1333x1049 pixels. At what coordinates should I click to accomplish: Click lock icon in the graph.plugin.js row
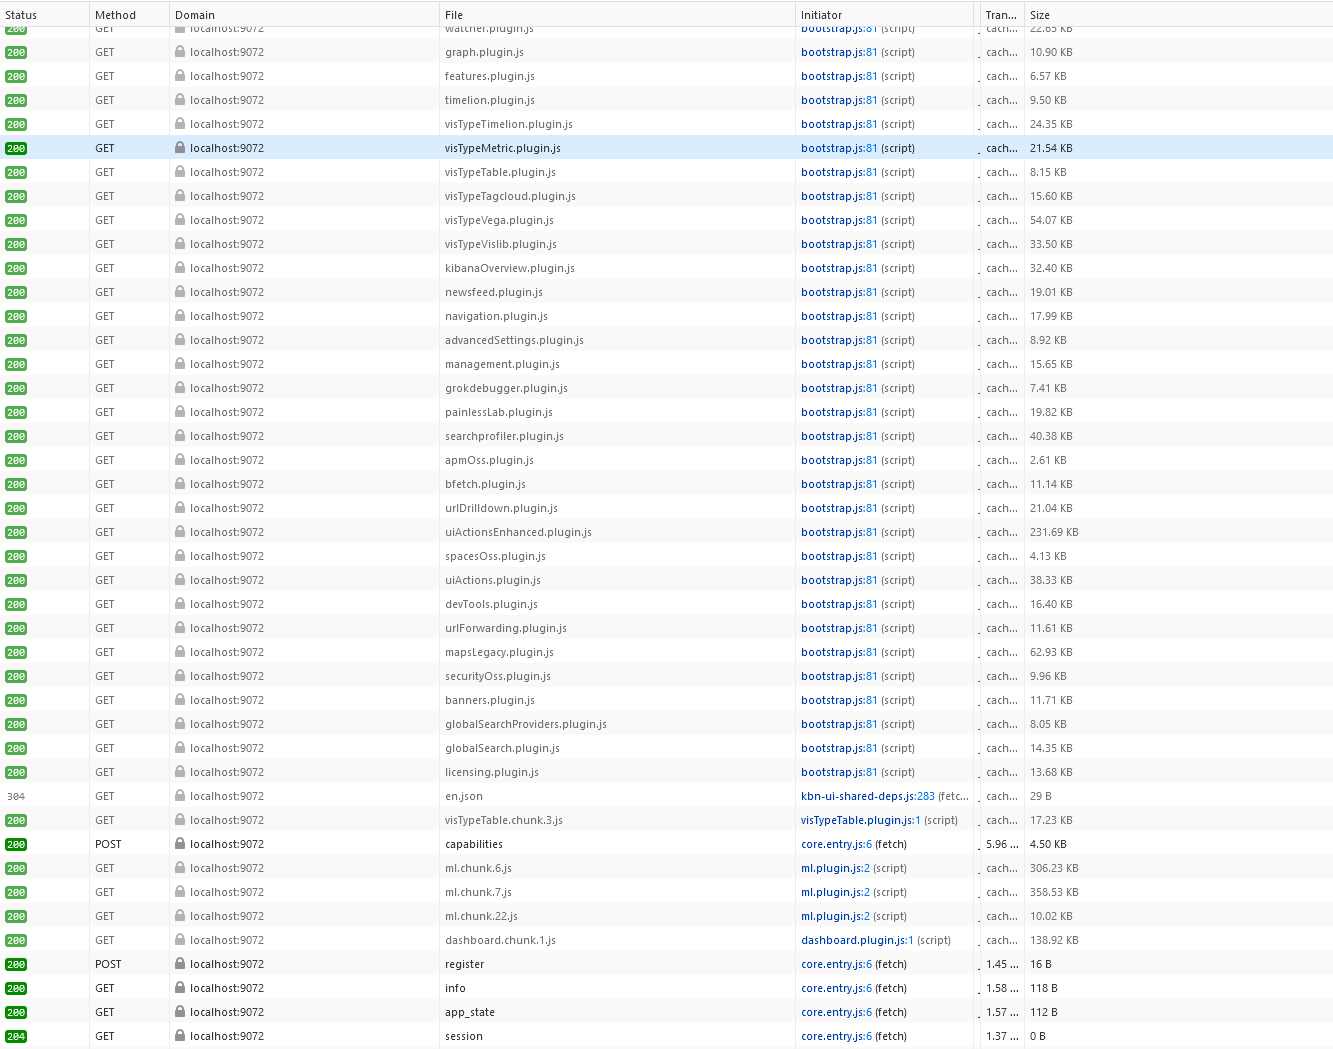tap(180, 52)
